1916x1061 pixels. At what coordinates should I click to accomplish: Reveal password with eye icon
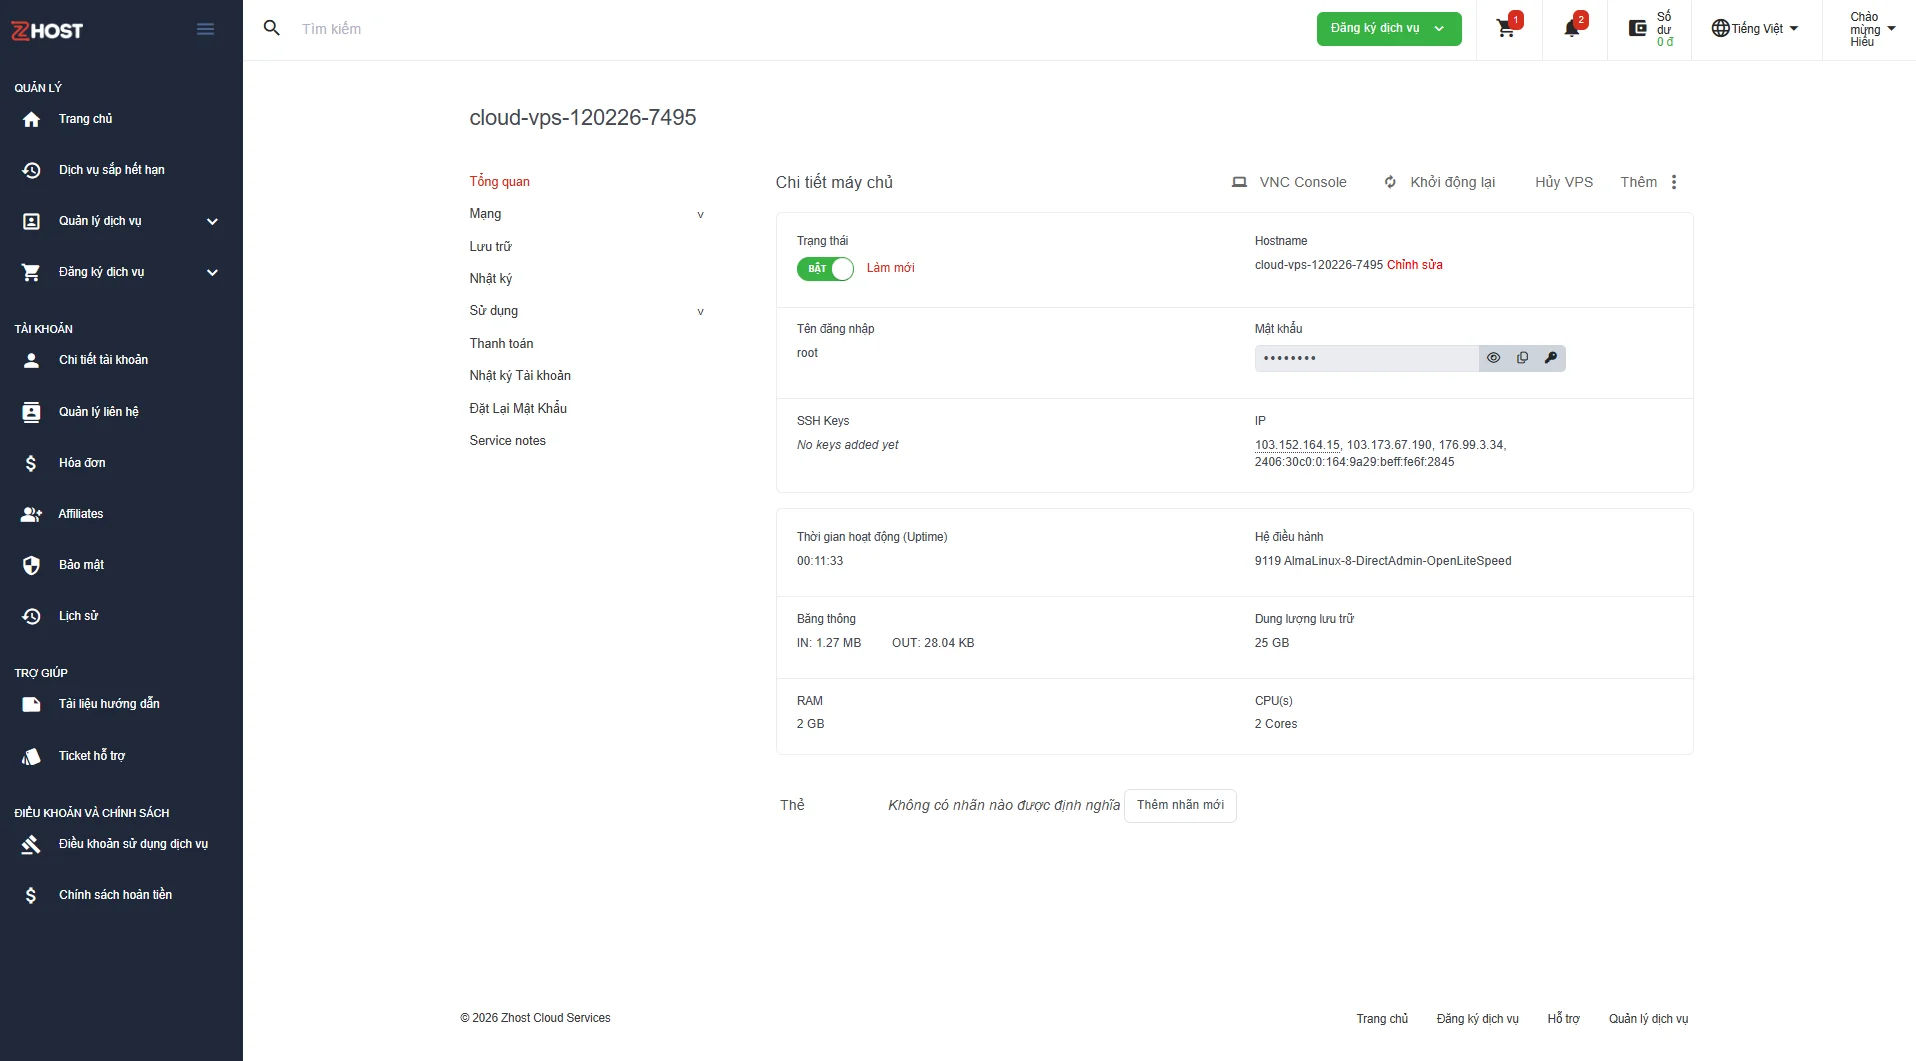(1493, 358)
